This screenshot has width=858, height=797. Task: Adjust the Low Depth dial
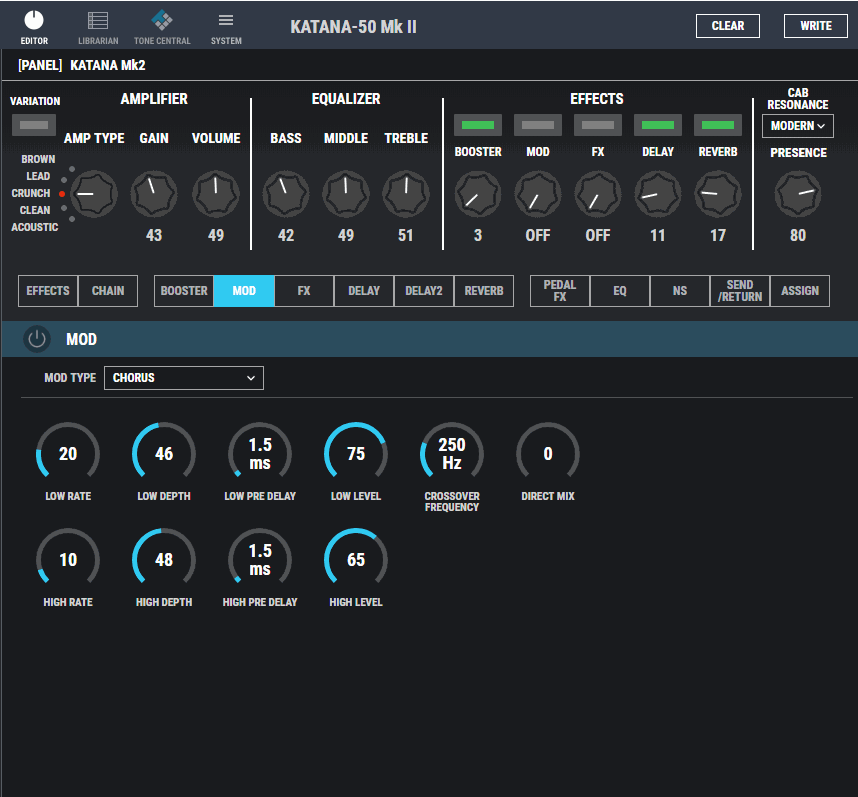click(164, 454)
